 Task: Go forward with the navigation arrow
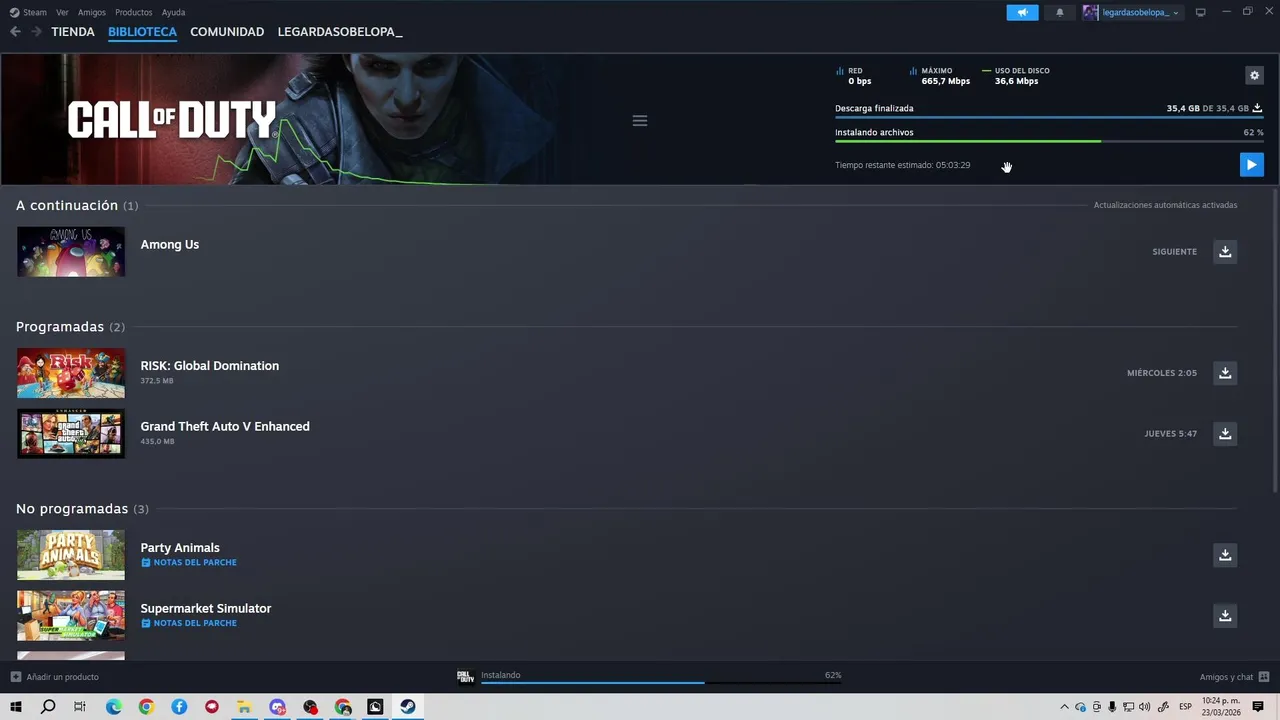[36, 32]
